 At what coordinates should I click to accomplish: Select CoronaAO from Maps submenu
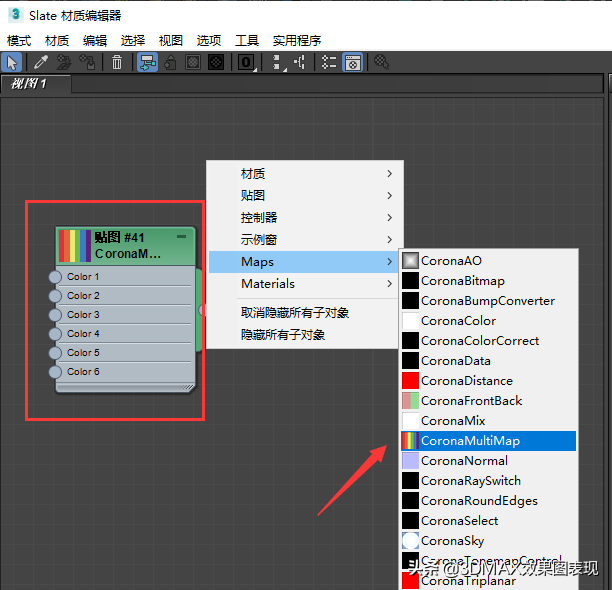[x=488, y=261]
